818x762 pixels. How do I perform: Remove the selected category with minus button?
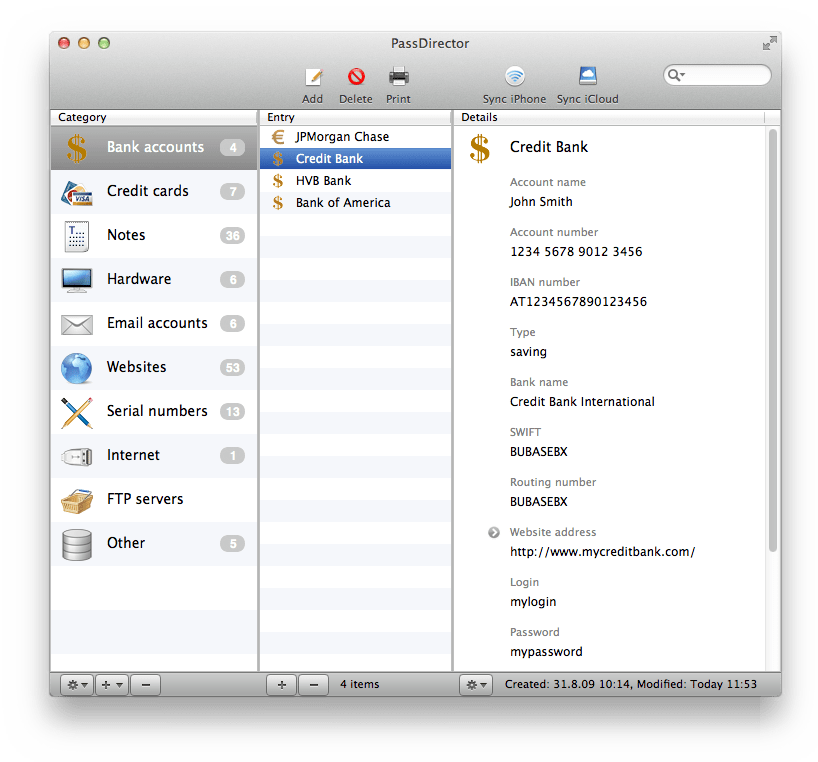point(145,684)
